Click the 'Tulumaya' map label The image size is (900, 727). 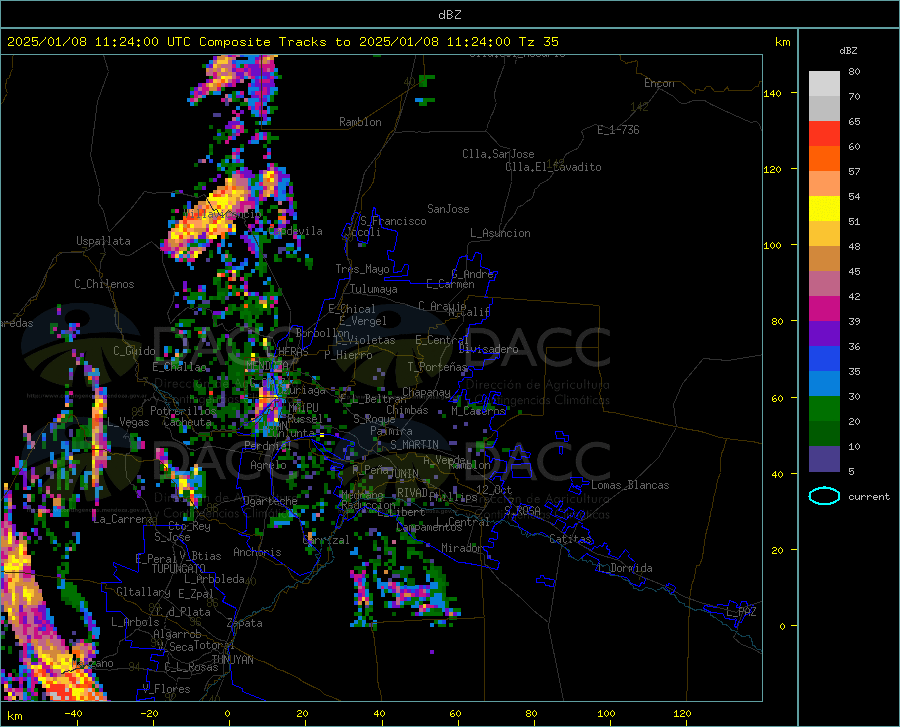(x=373, y=289)
